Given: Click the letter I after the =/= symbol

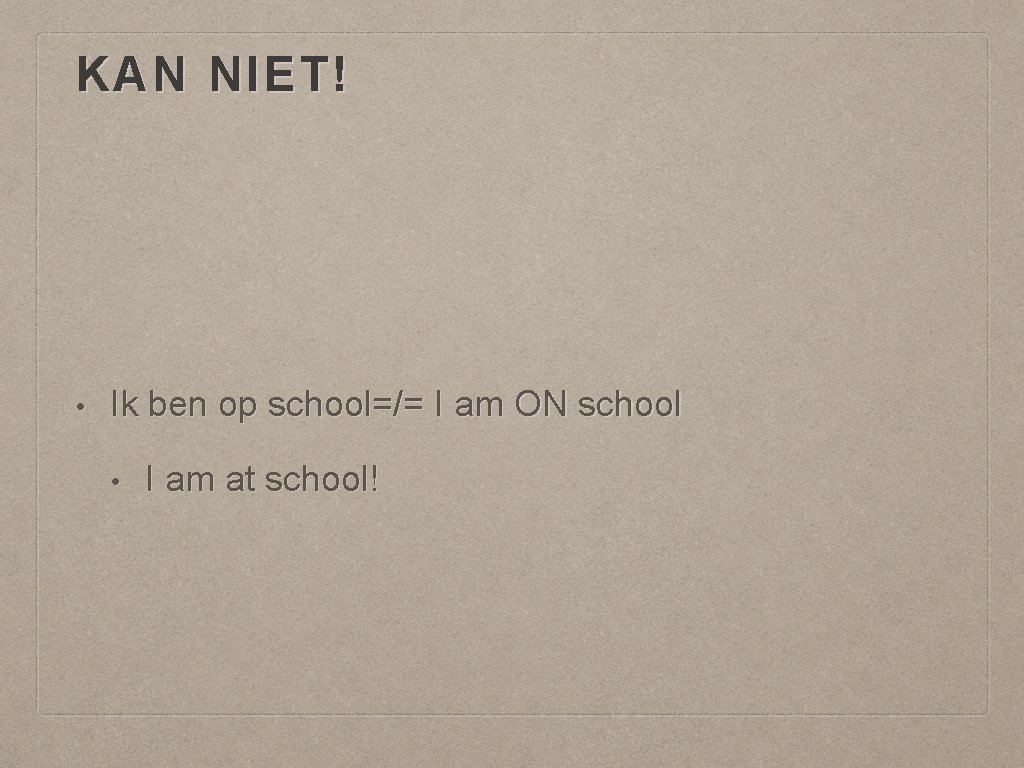Looking at the screenshot, I should (440, 404).
